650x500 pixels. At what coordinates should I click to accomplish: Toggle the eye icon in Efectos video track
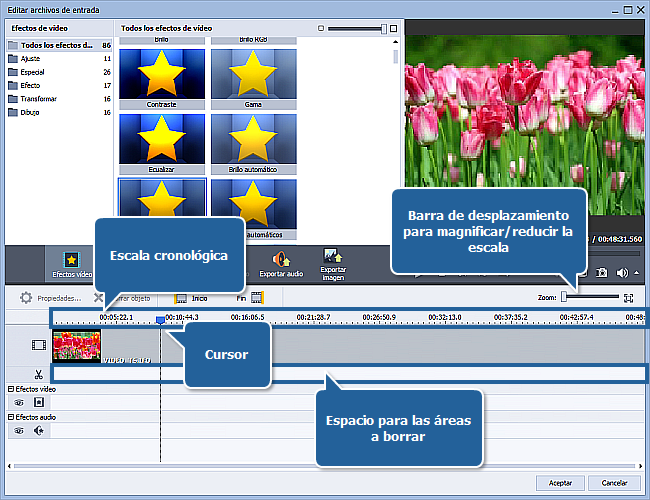pyautogui.click(x=18, y=402)
